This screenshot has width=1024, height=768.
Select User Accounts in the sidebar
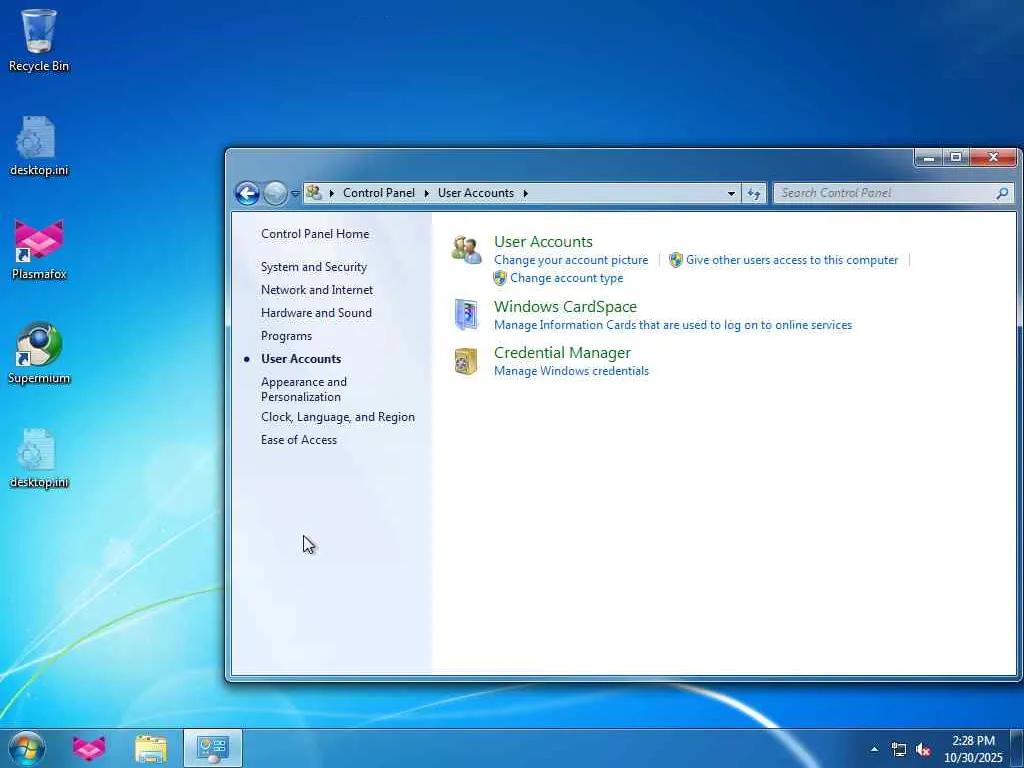click(x=301, y=359)
